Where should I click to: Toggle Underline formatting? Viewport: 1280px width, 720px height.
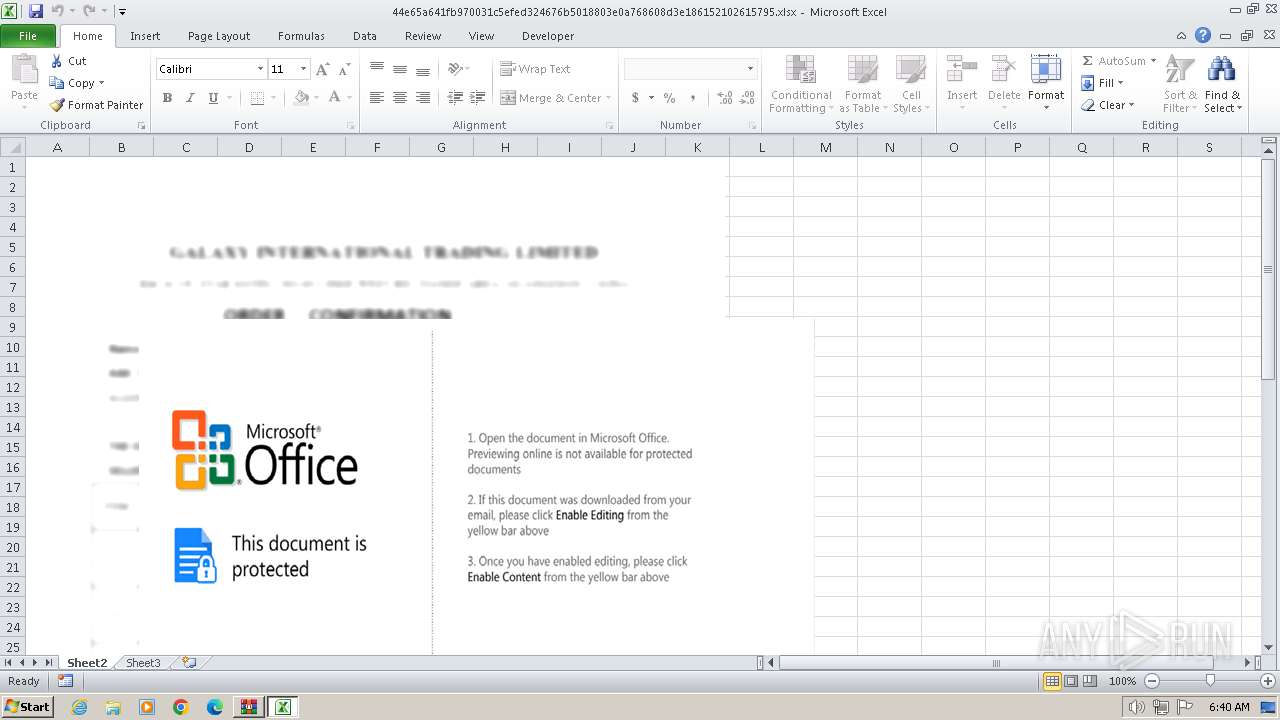[213, 98]
